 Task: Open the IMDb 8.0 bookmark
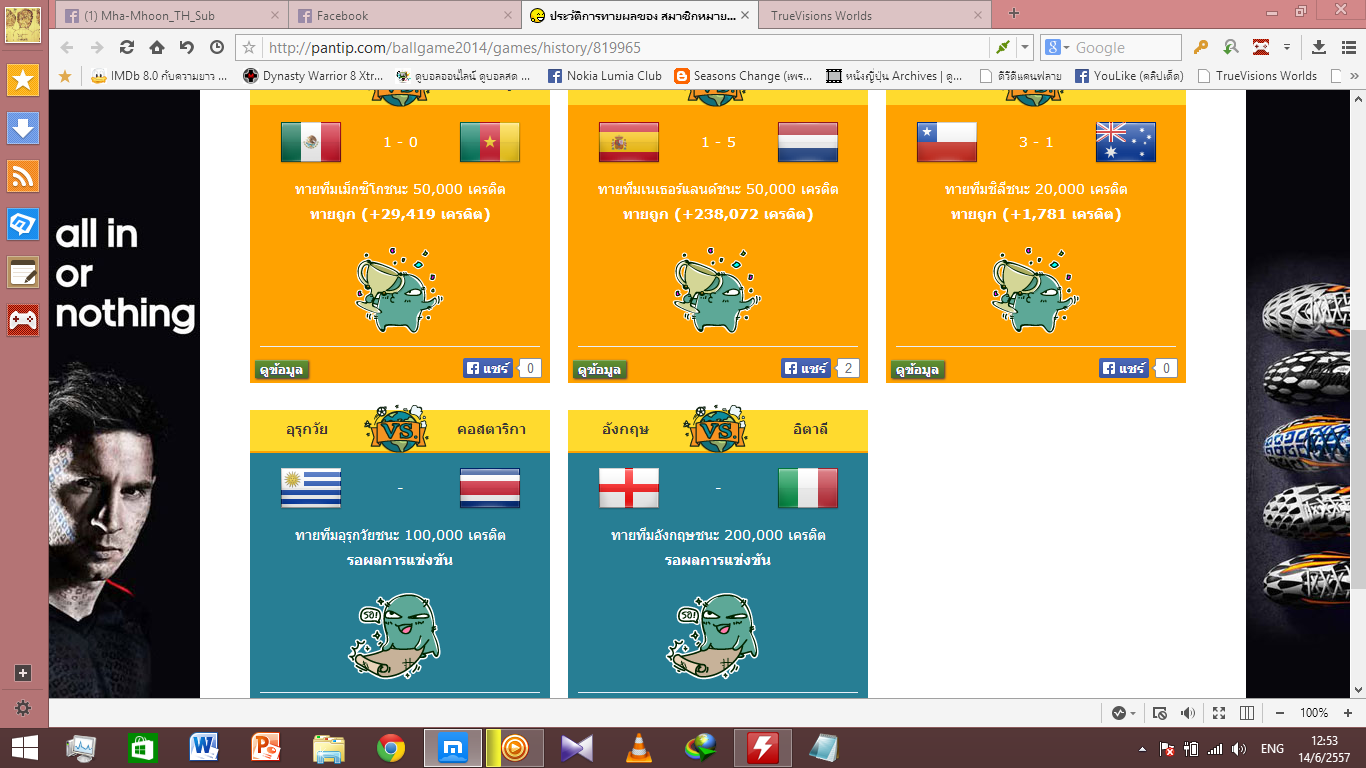[x=160, y=75]
